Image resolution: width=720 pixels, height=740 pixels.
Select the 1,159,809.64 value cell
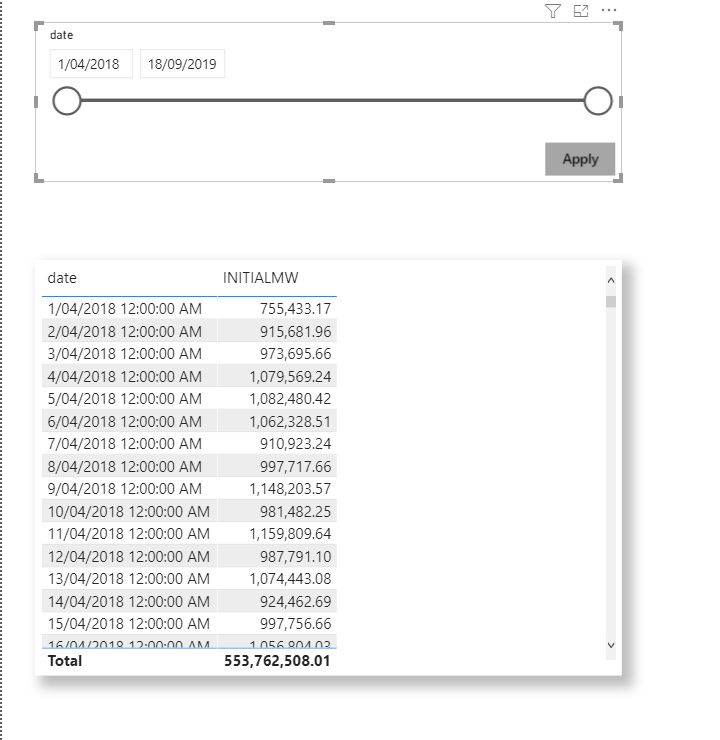(x=290, y=534)
